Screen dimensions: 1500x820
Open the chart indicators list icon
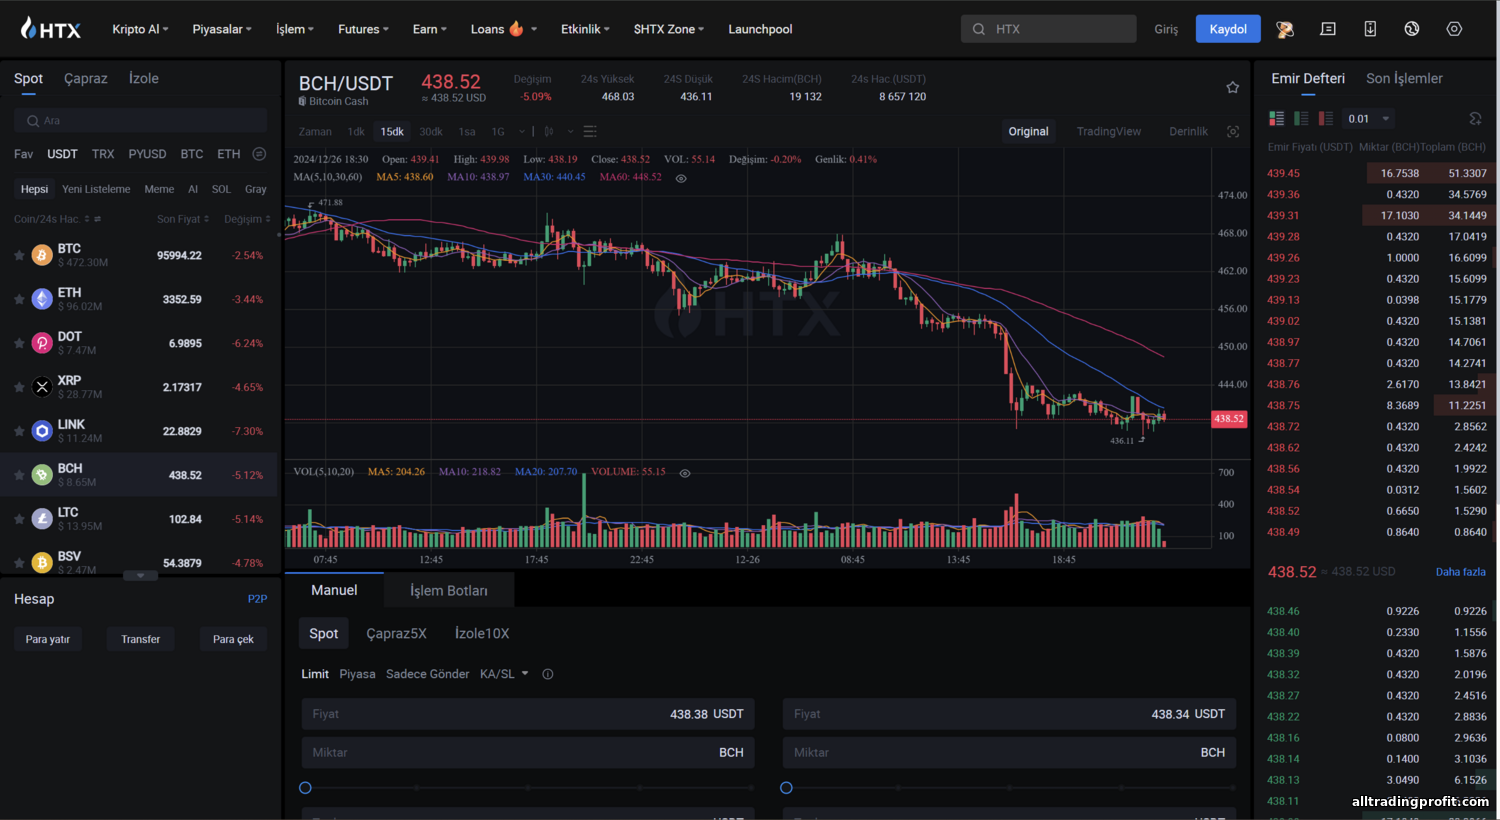coord(590,132)
